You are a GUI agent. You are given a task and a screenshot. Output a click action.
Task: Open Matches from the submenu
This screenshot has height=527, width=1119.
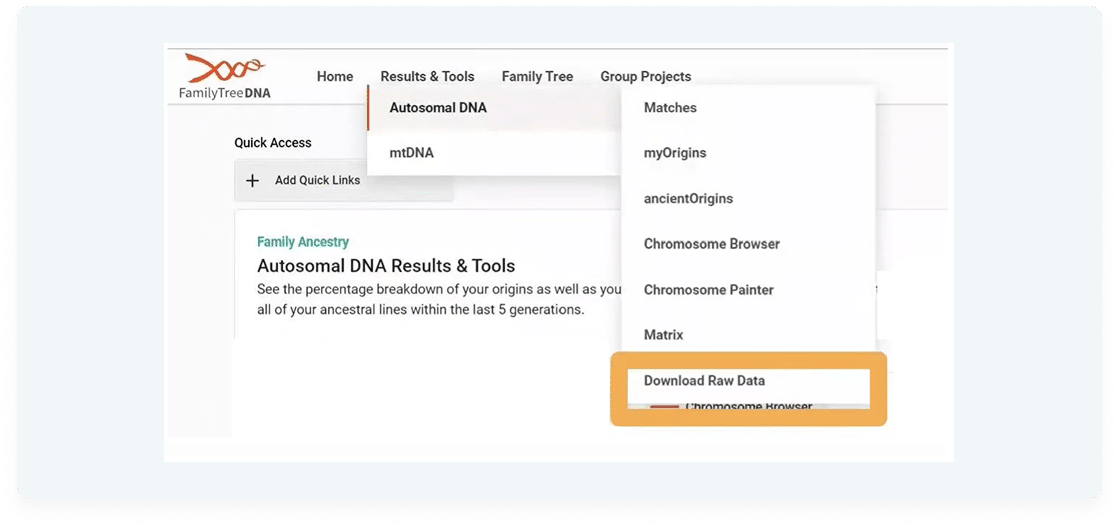[x=670, y=108]
